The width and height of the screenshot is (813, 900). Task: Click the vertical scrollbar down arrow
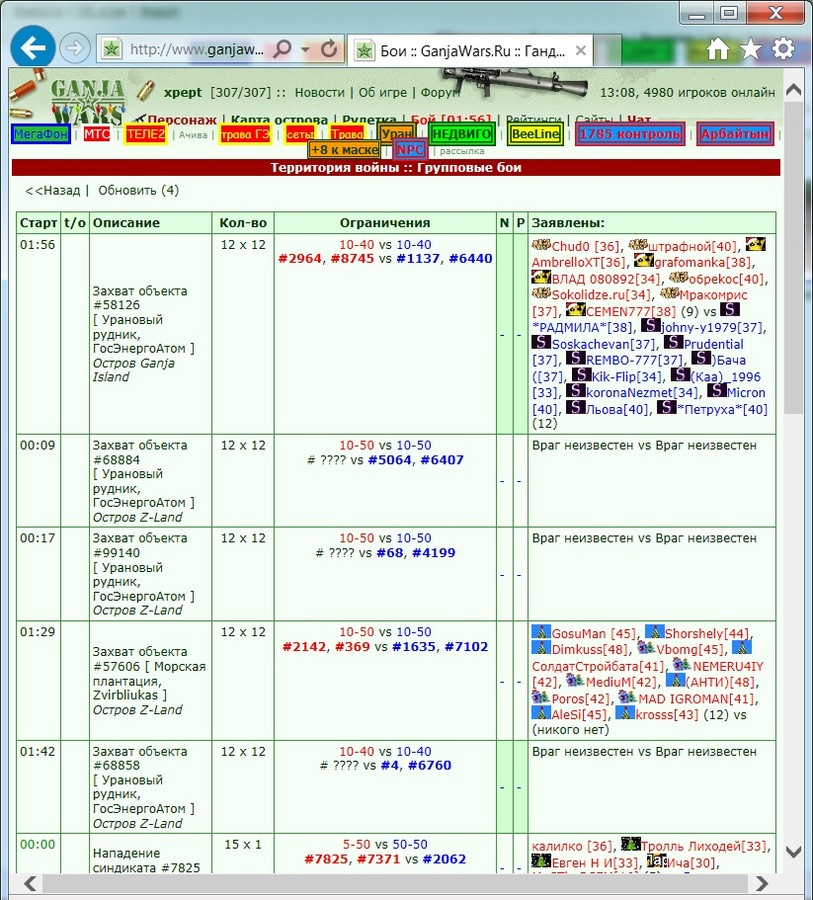tap(793, 852)
